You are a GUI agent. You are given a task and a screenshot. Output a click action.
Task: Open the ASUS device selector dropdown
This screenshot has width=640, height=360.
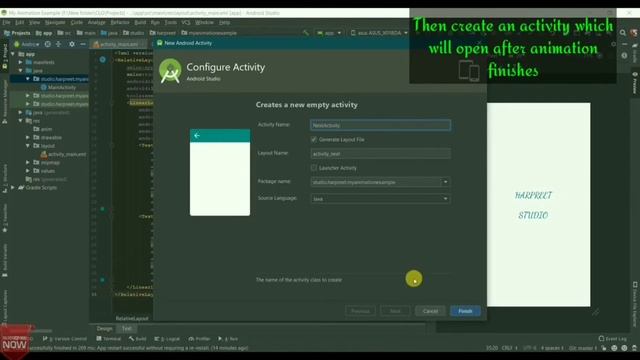point(379,33)
